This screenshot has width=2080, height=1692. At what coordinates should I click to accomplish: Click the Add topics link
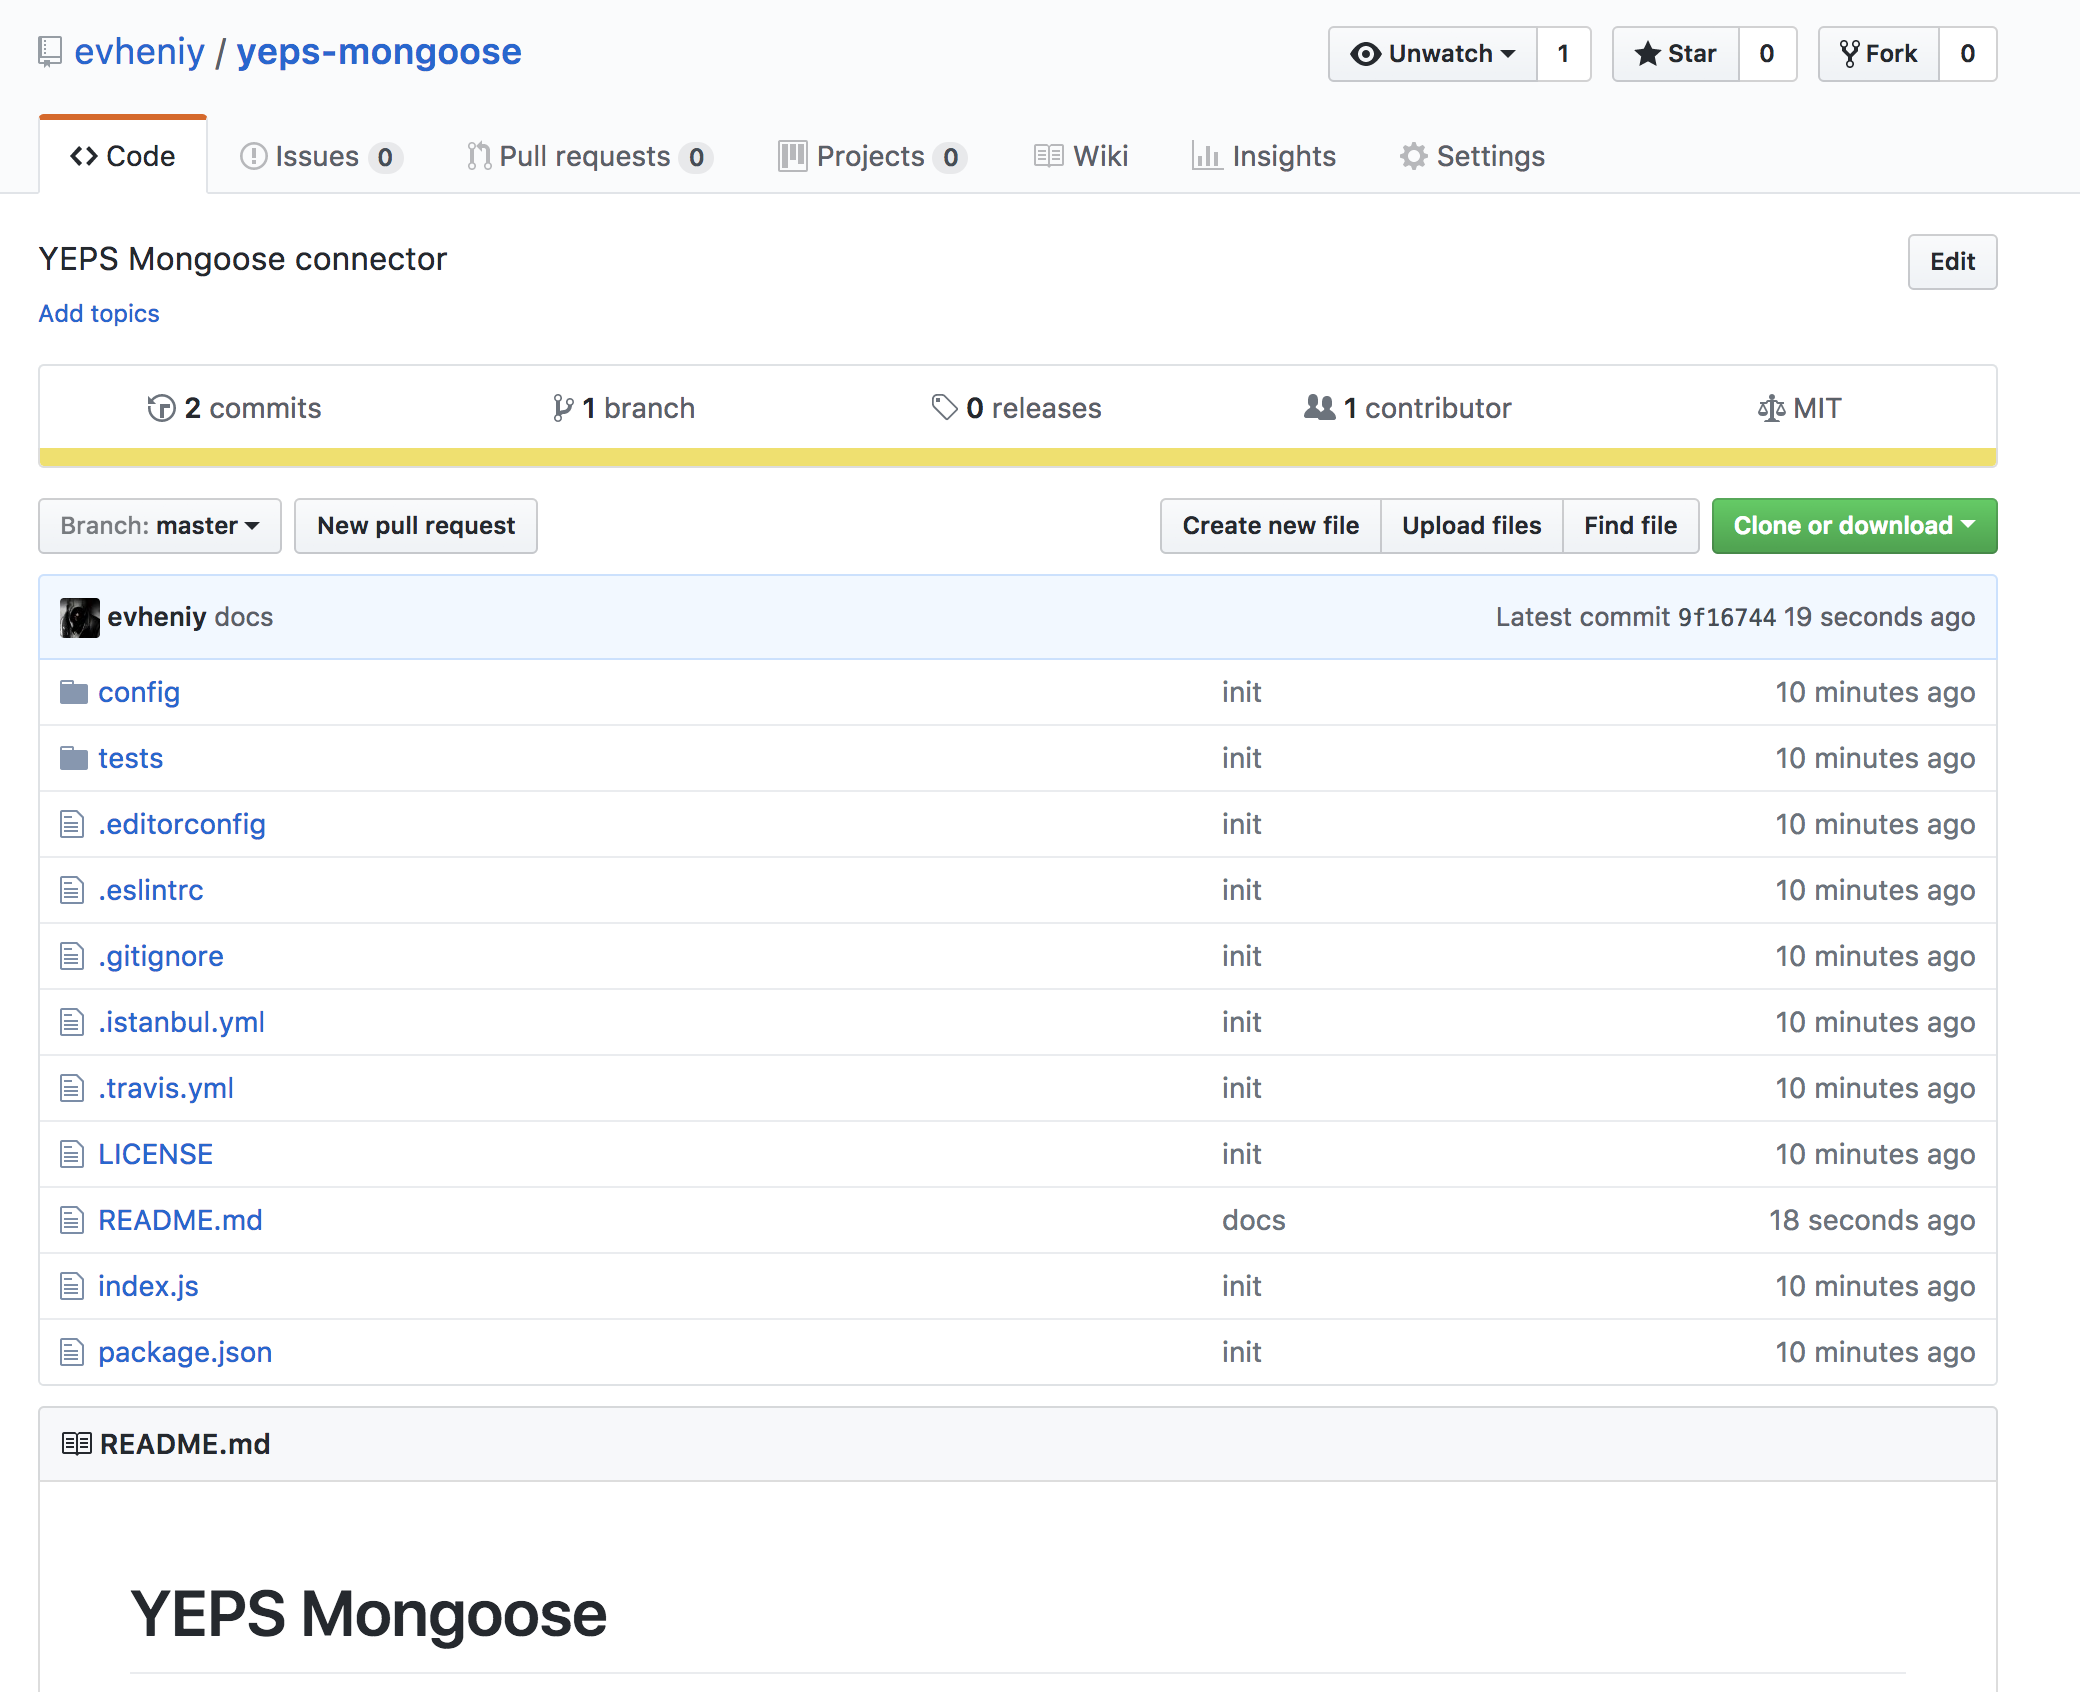(x=99, y=314)
